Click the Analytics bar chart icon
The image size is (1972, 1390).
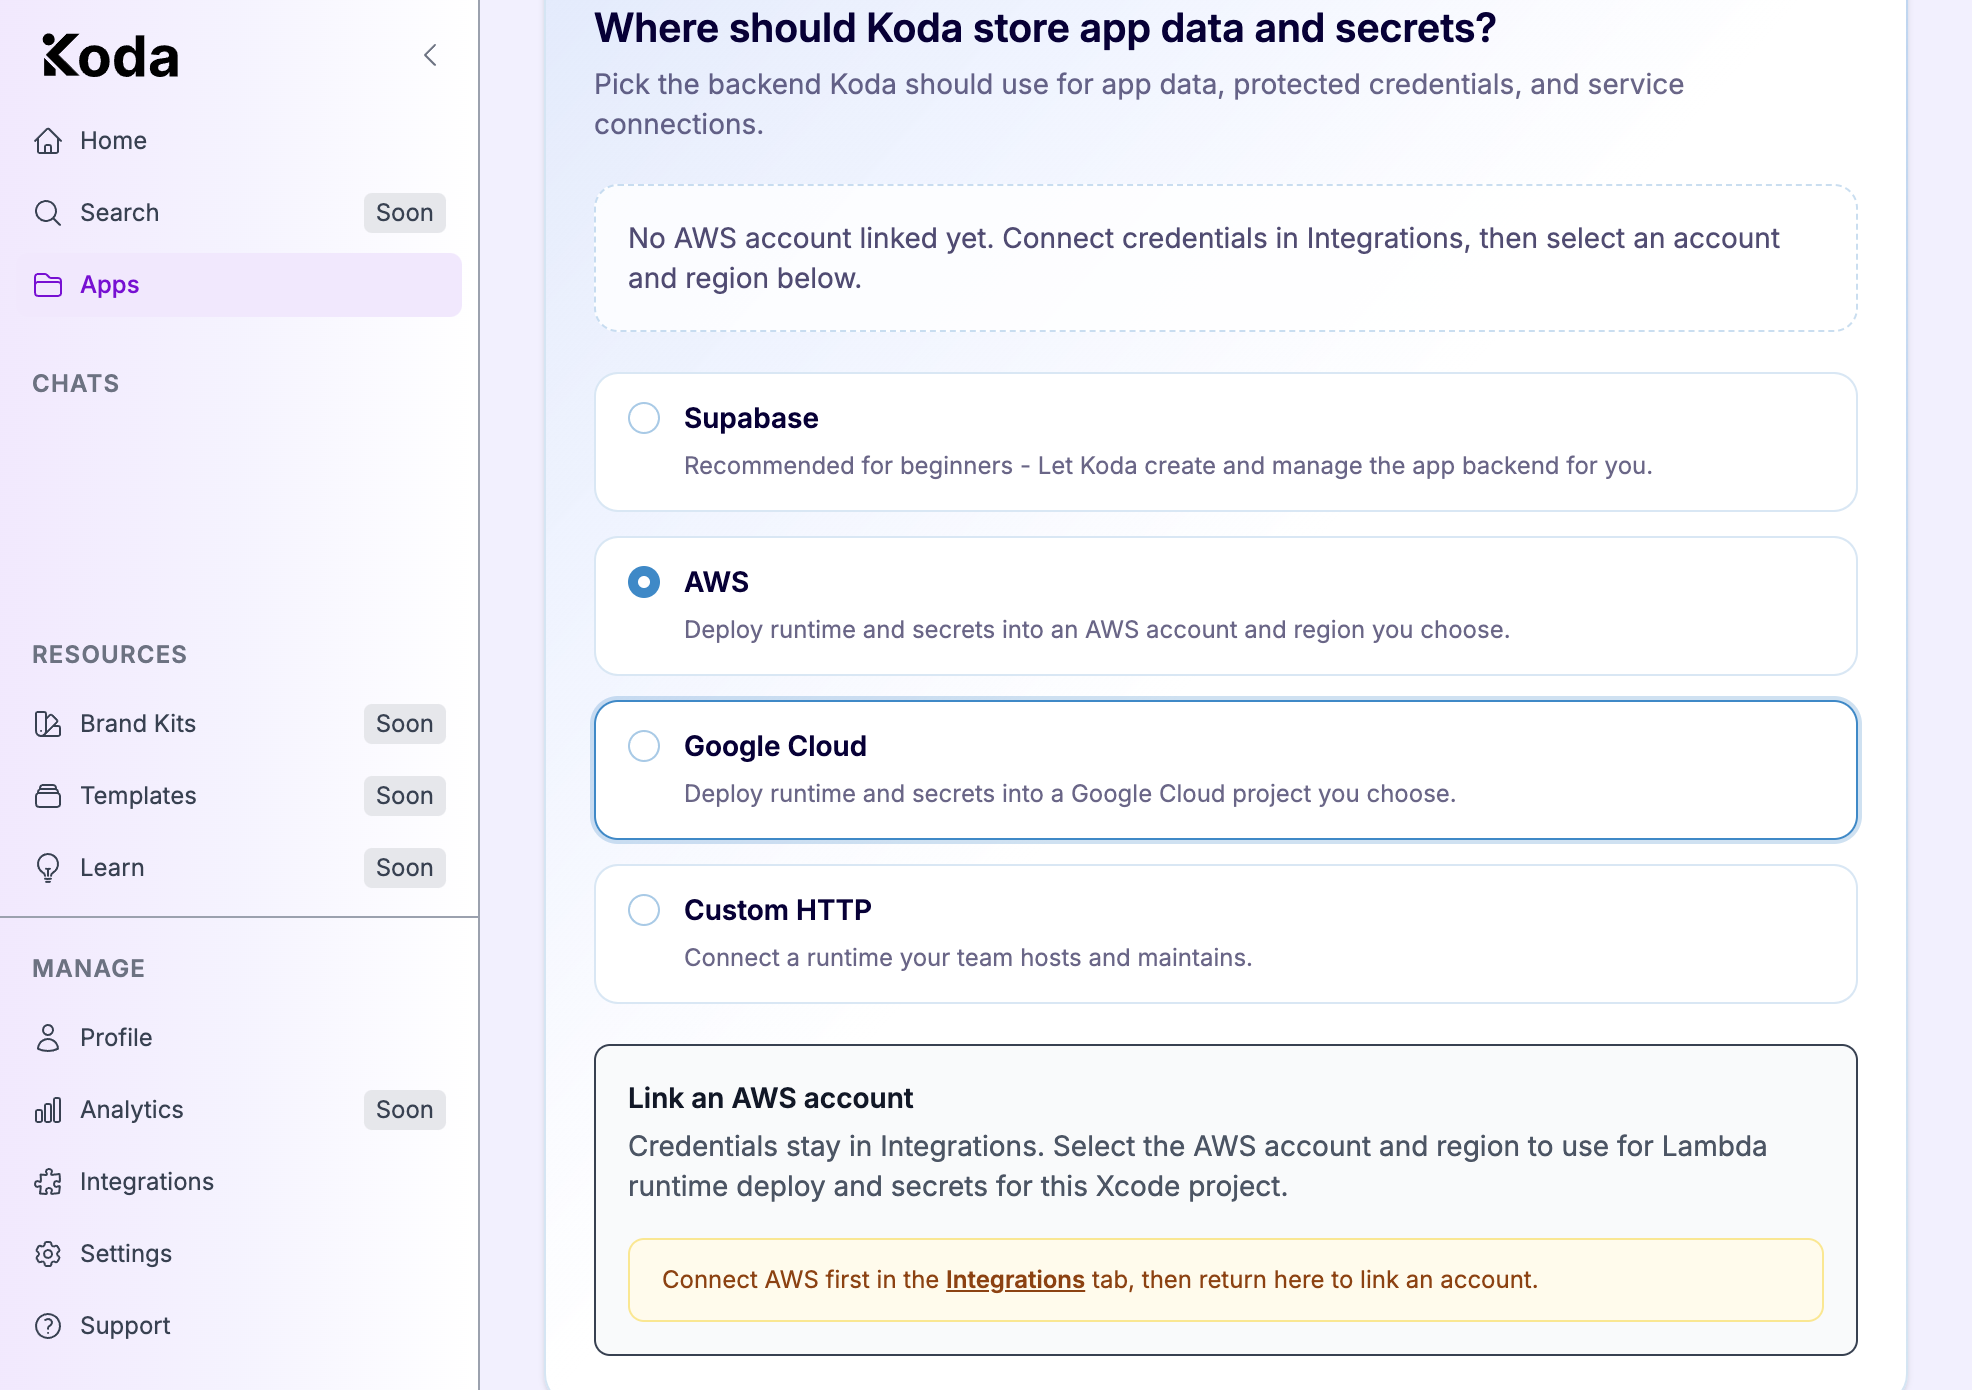pyautogui.click(x=48, y=1110)
